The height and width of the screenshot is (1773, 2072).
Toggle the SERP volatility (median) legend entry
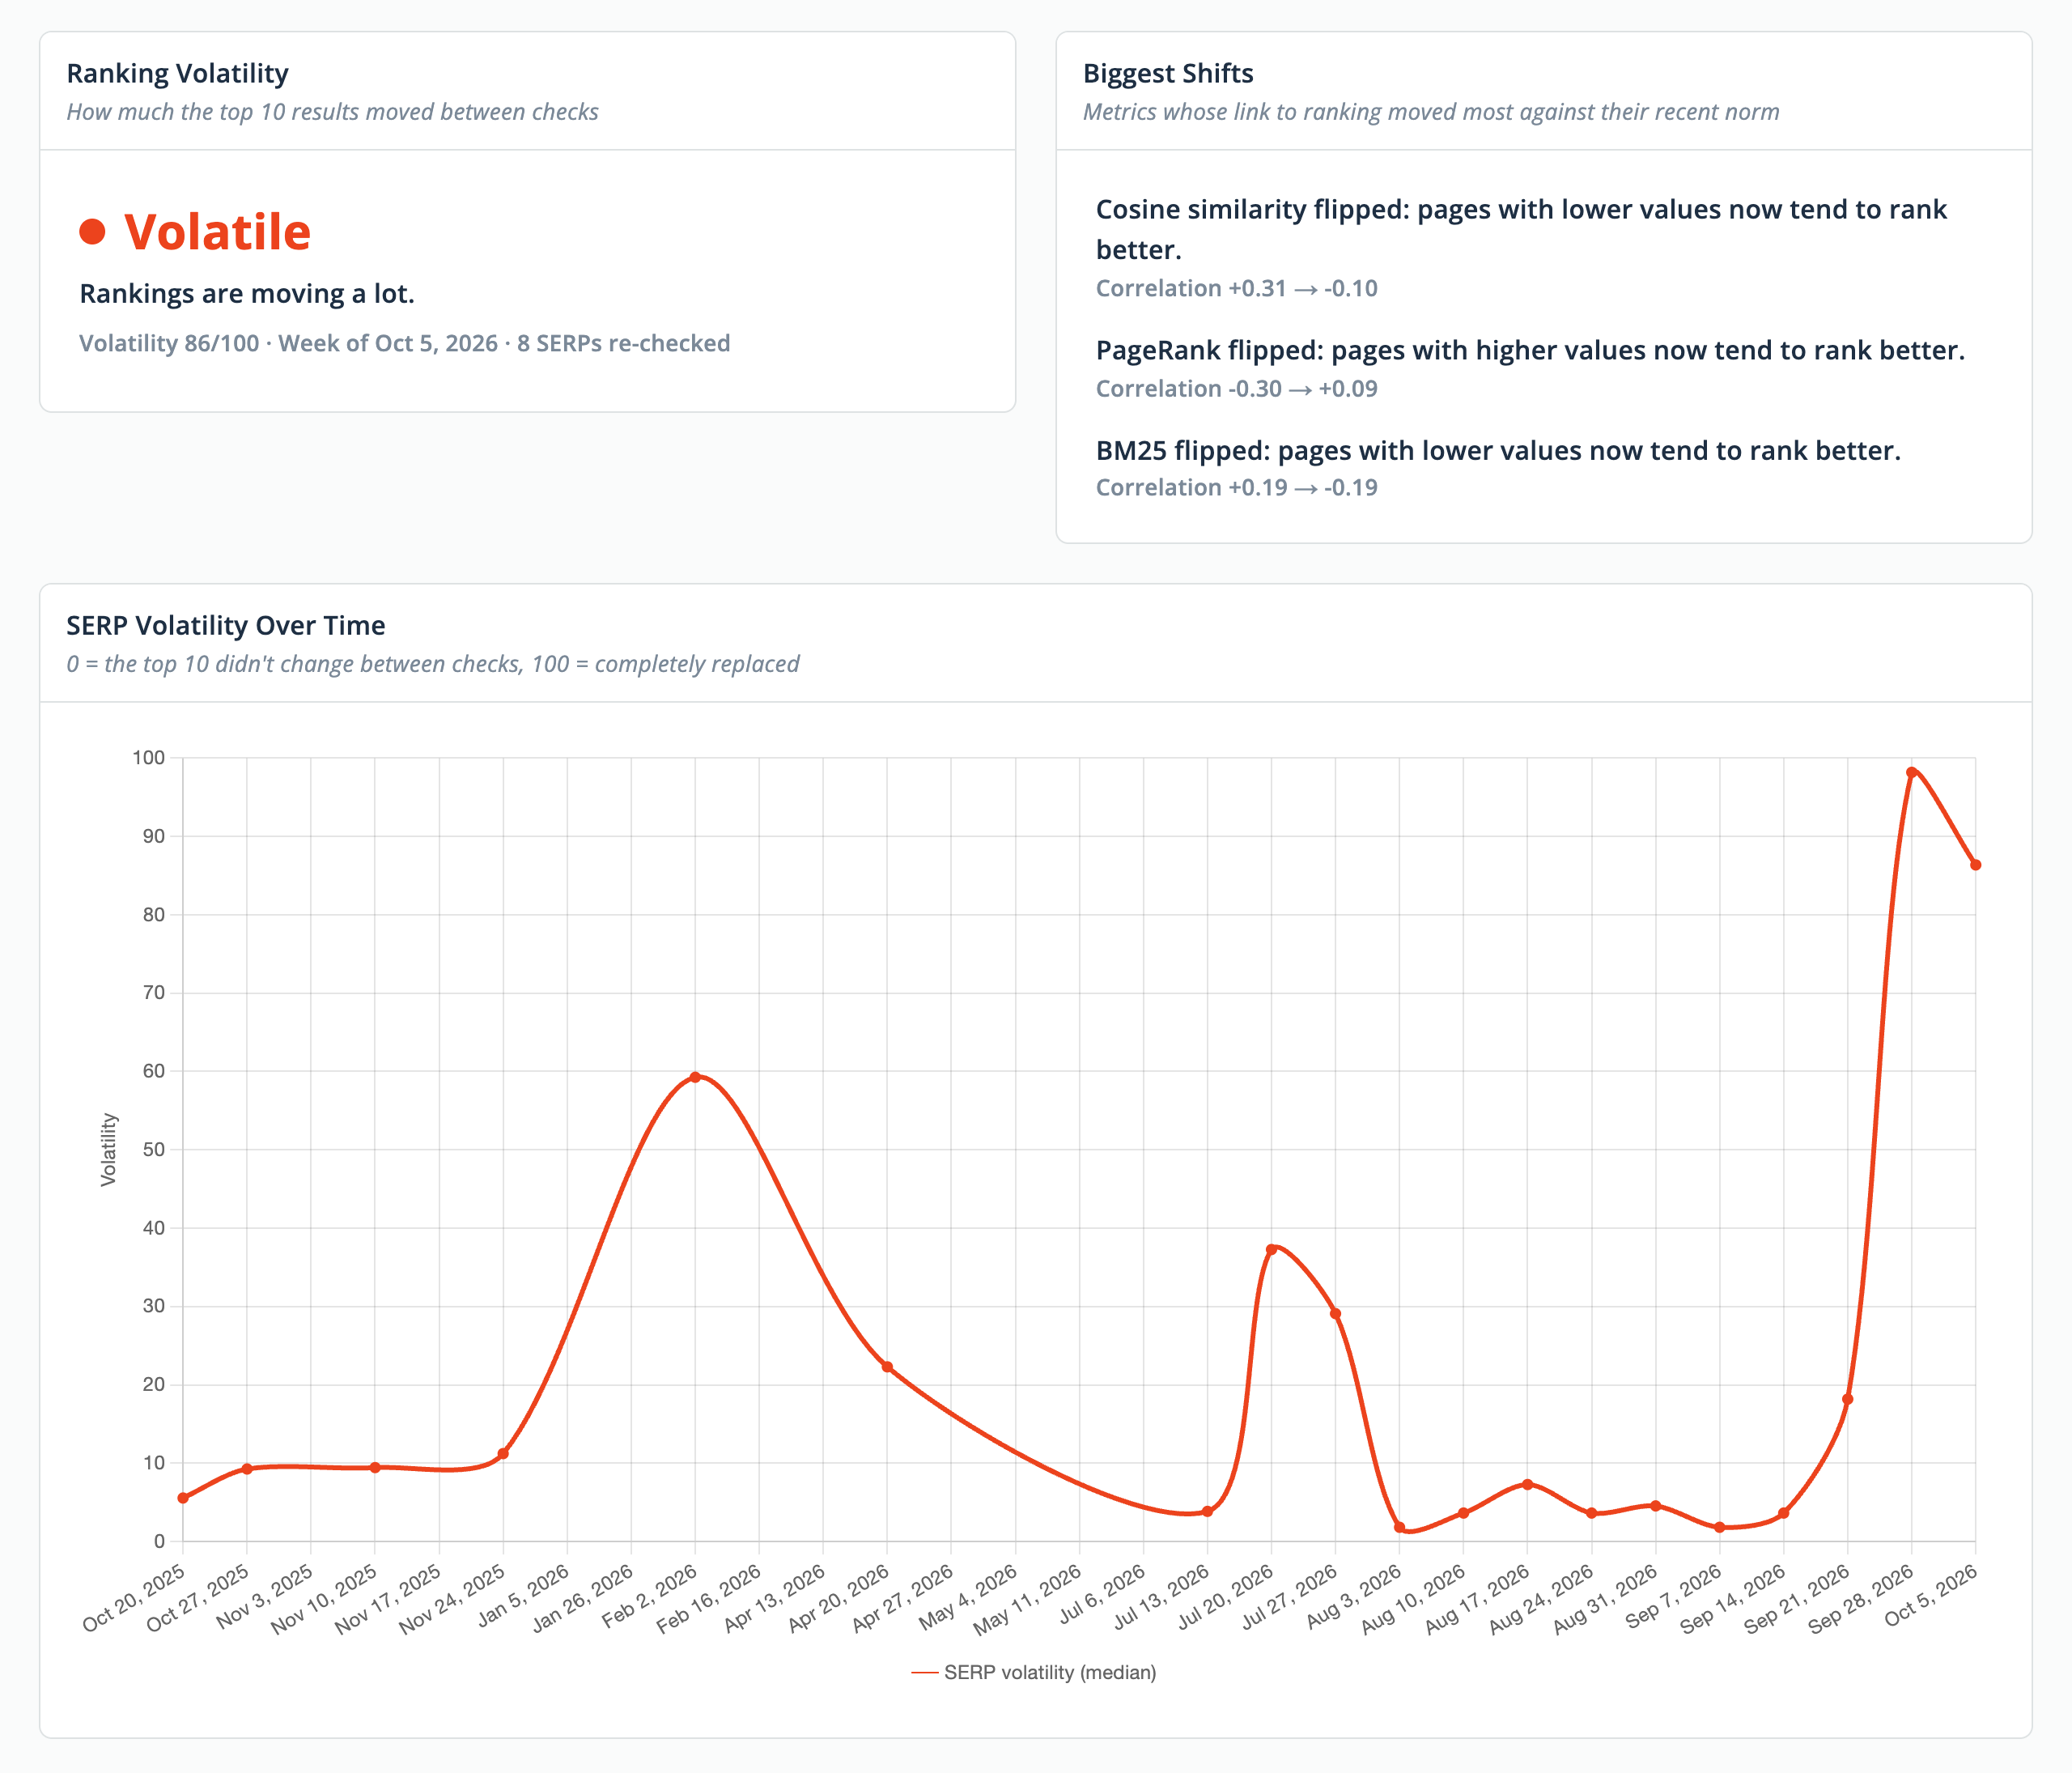1034,1672
